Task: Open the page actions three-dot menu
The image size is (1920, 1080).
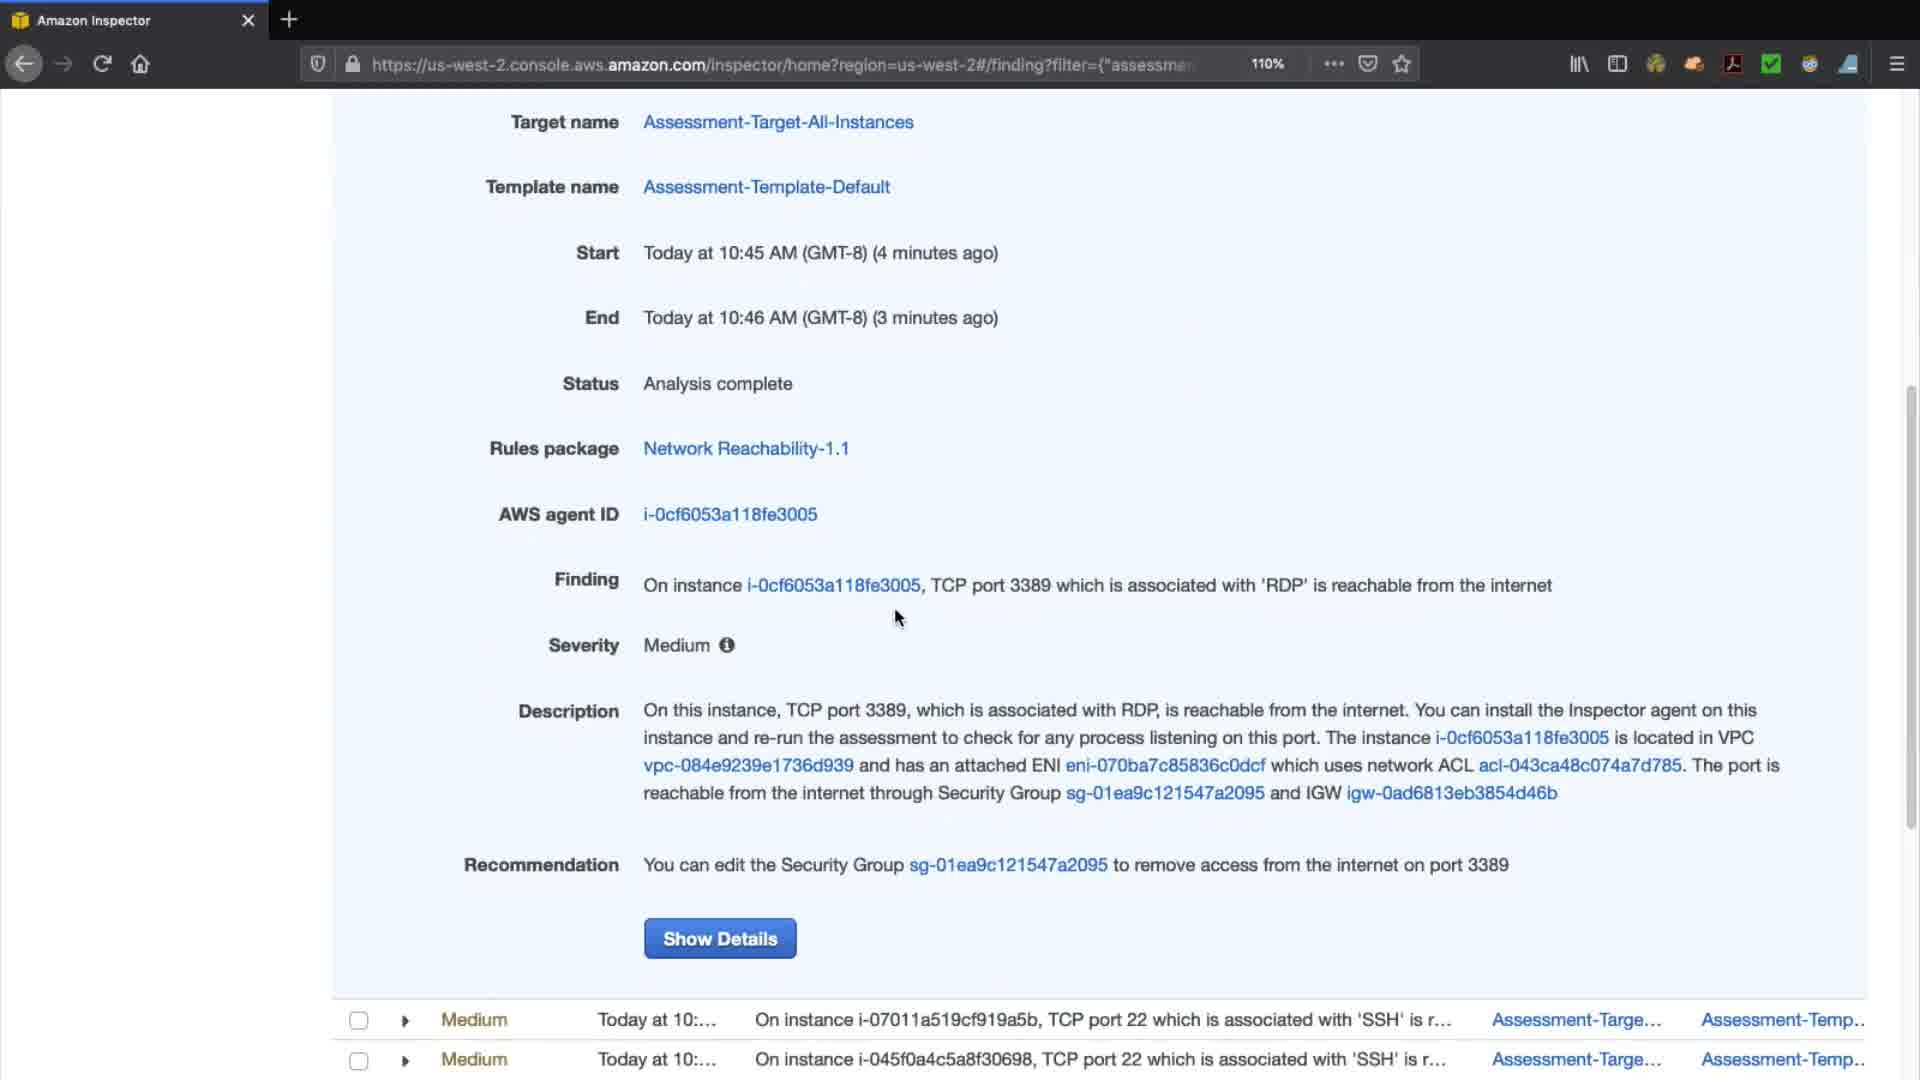Action: [x=1334, y=64]
